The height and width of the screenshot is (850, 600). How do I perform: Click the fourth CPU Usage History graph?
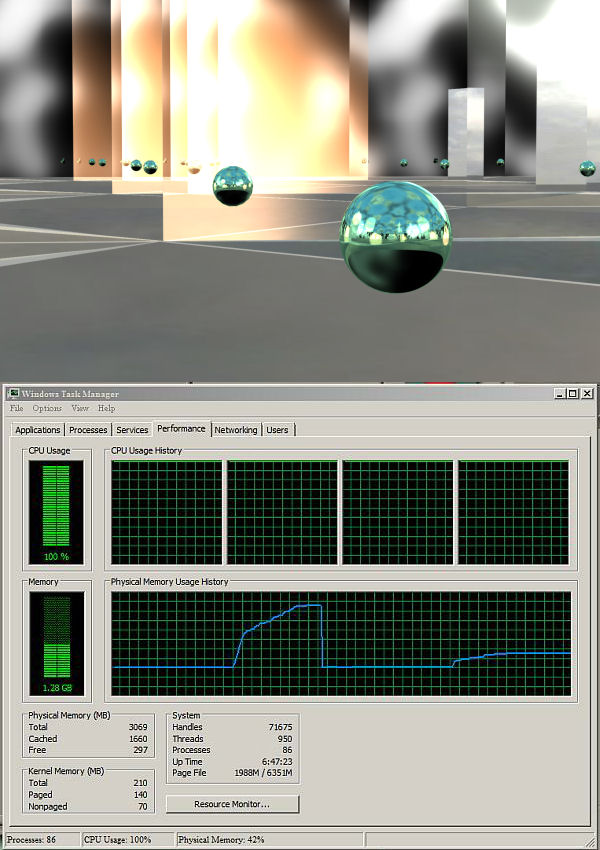pos(514,512)
